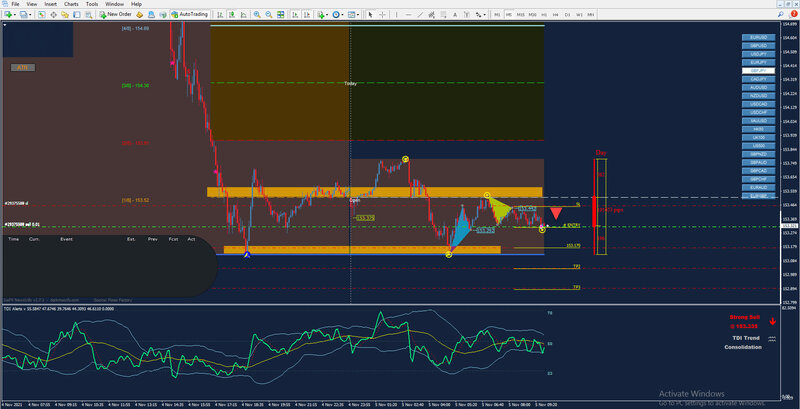Click the Strong Sell signal text
The image size is (800, 409).
[745, 317]
